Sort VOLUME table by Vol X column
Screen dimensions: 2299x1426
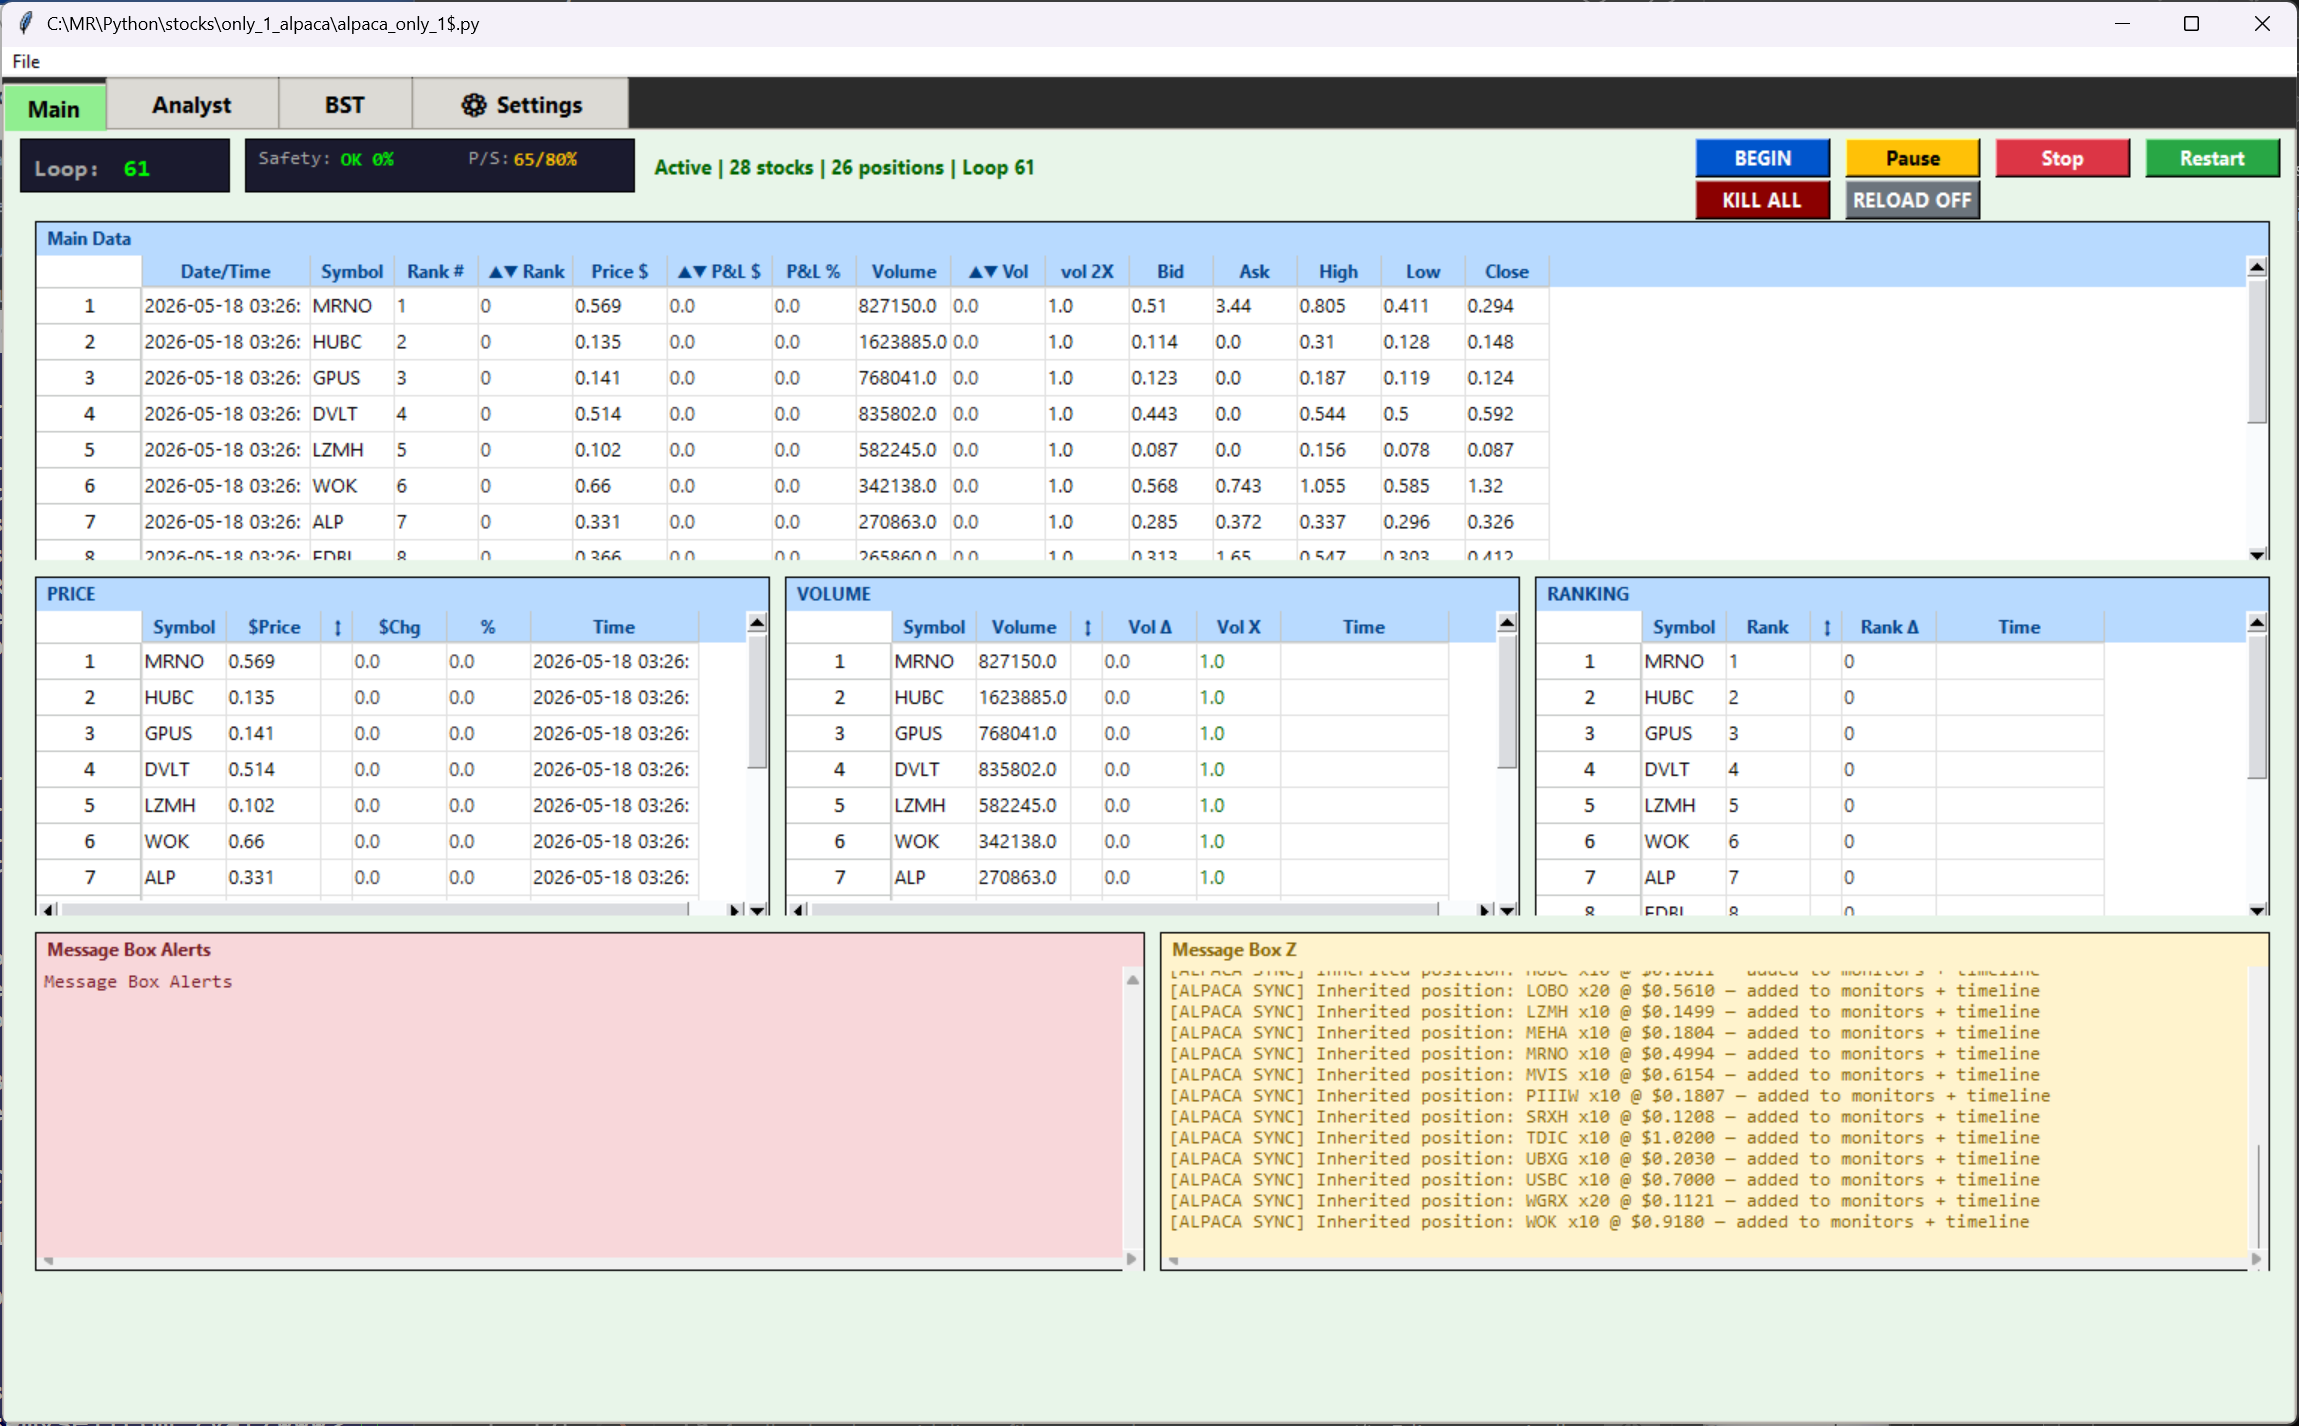[1238, 627]
